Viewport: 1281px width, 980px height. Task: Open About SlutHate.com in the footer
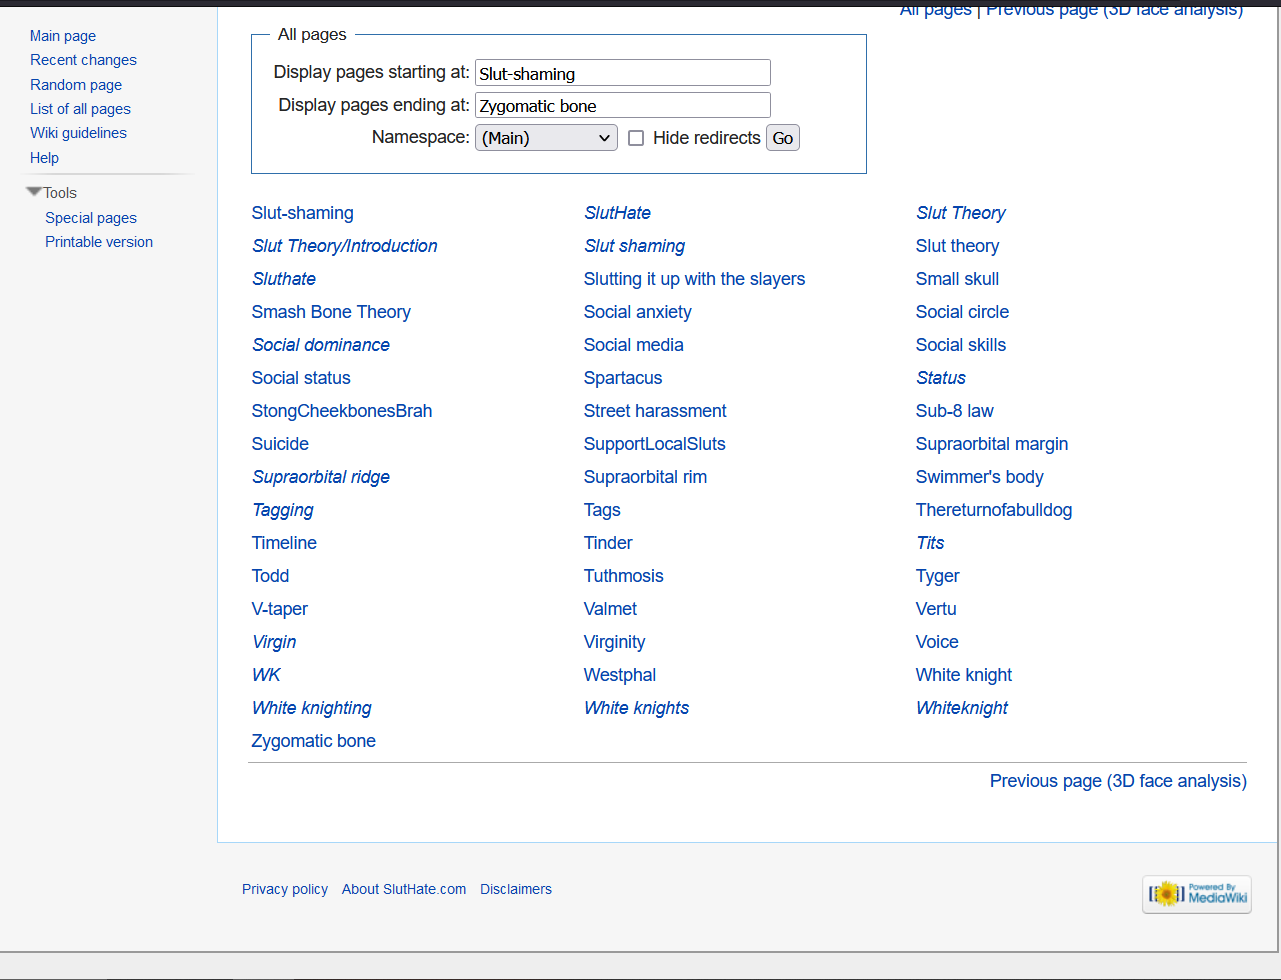click(404, 889)
